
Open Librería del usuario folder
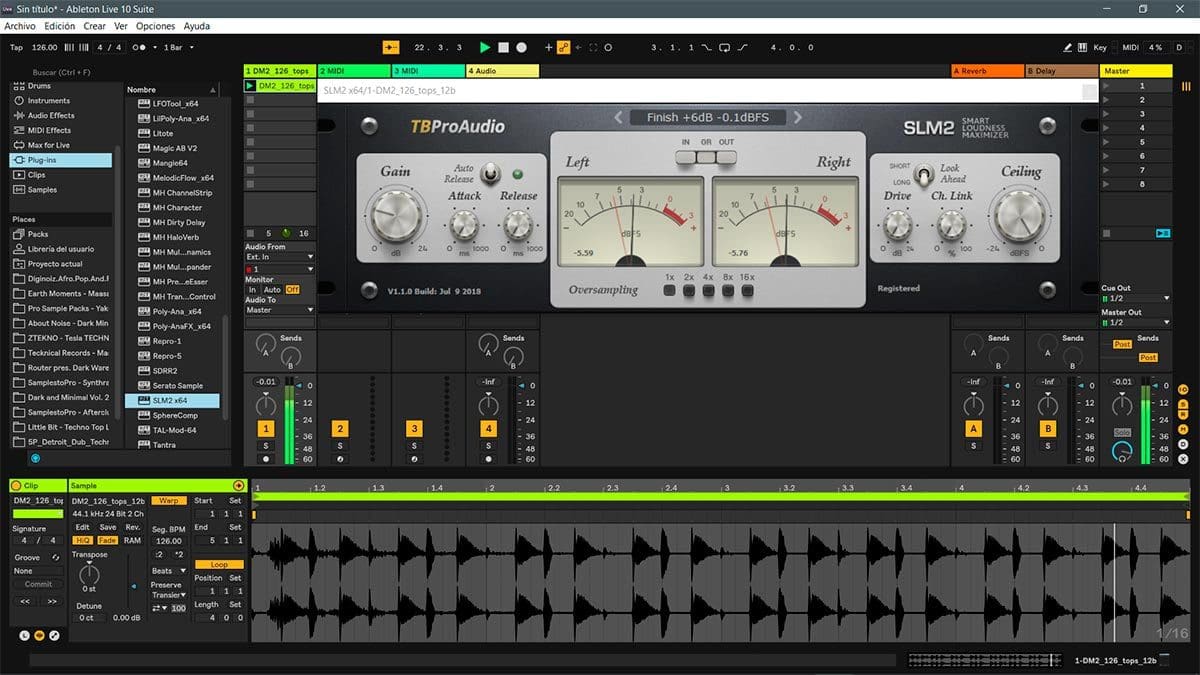61,249
